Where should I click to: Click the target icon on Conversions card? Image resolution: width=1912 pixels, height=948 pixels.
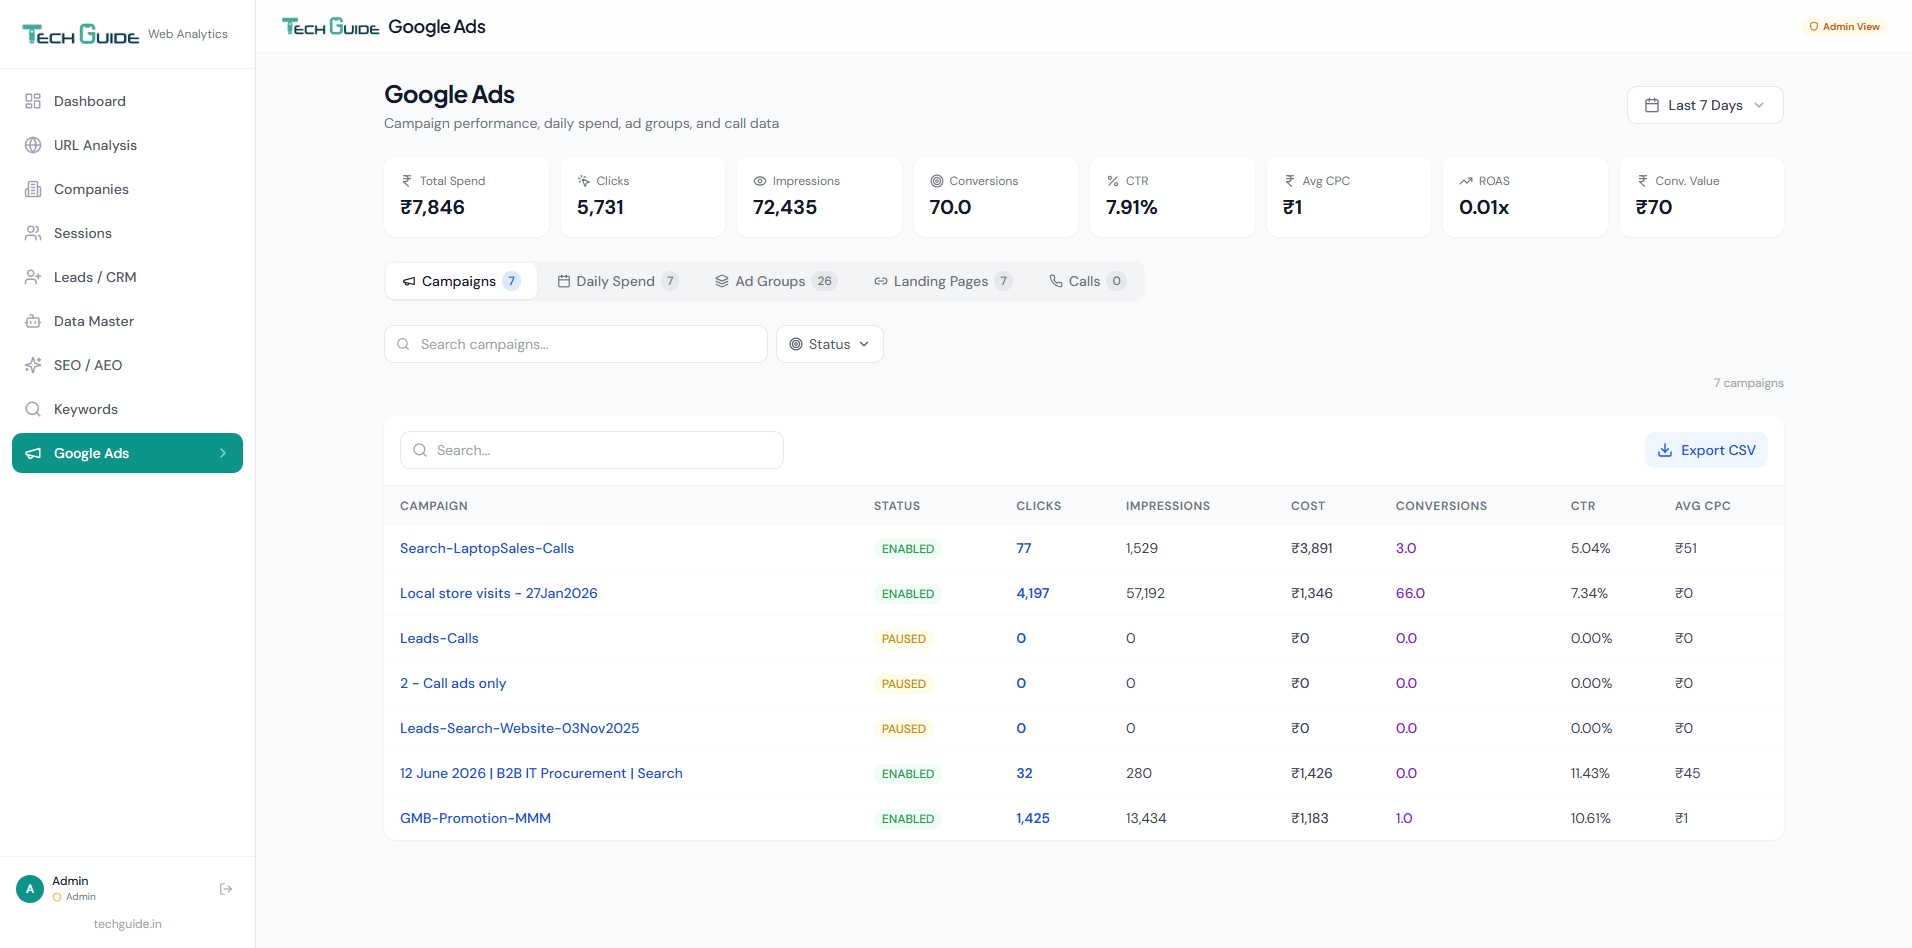[x=937, y=181]
